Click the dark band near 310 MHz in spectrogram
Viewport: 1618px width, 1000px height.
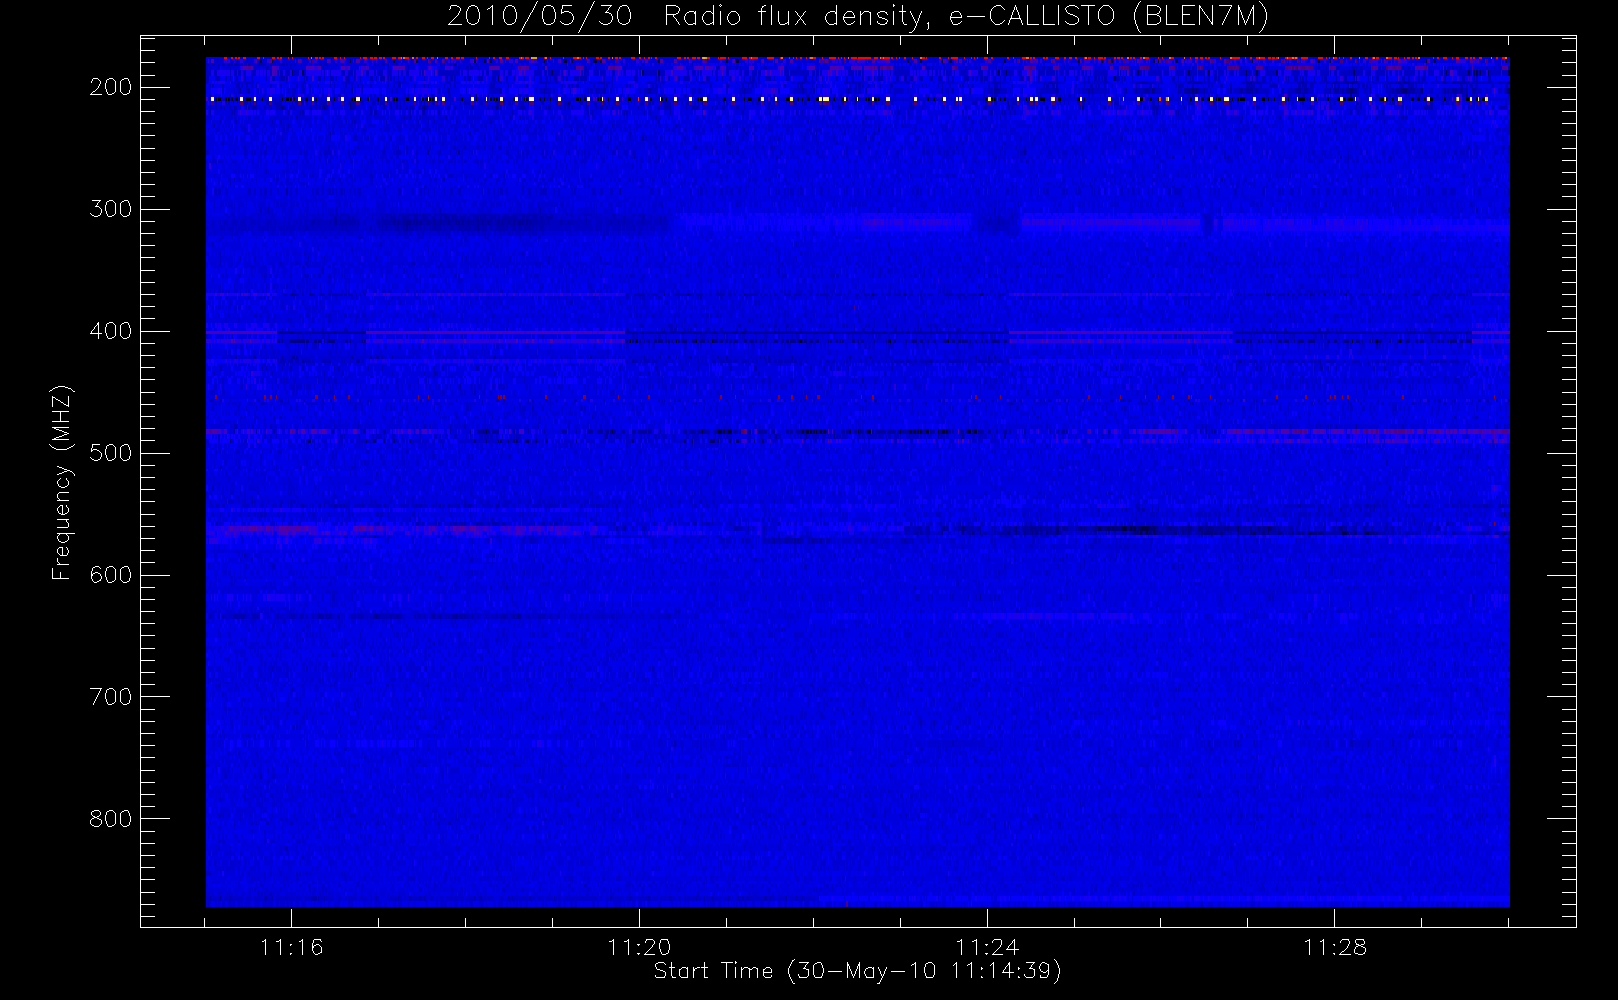pos(440,223)
